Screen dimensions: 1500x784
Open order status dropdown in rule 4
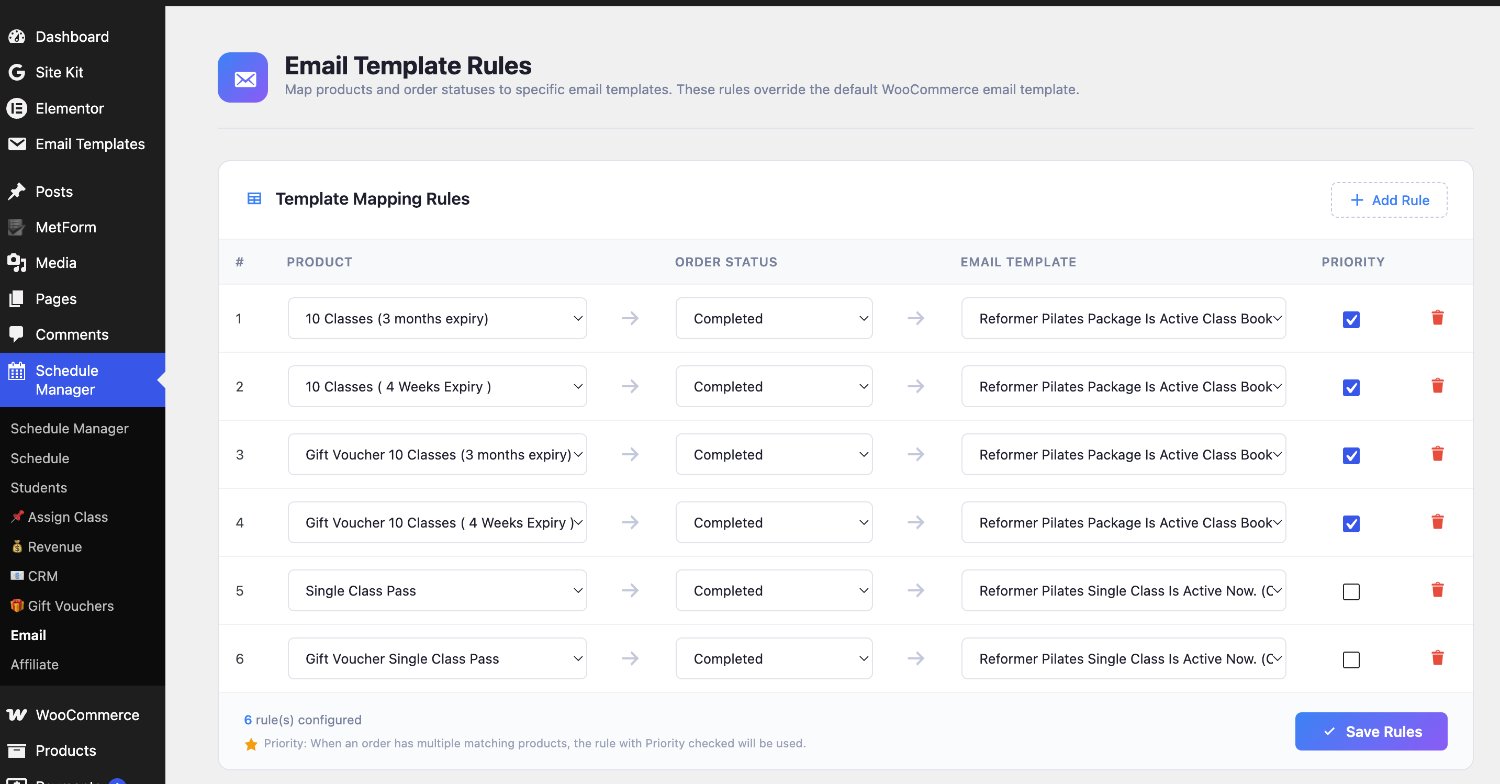pos(774,522)
